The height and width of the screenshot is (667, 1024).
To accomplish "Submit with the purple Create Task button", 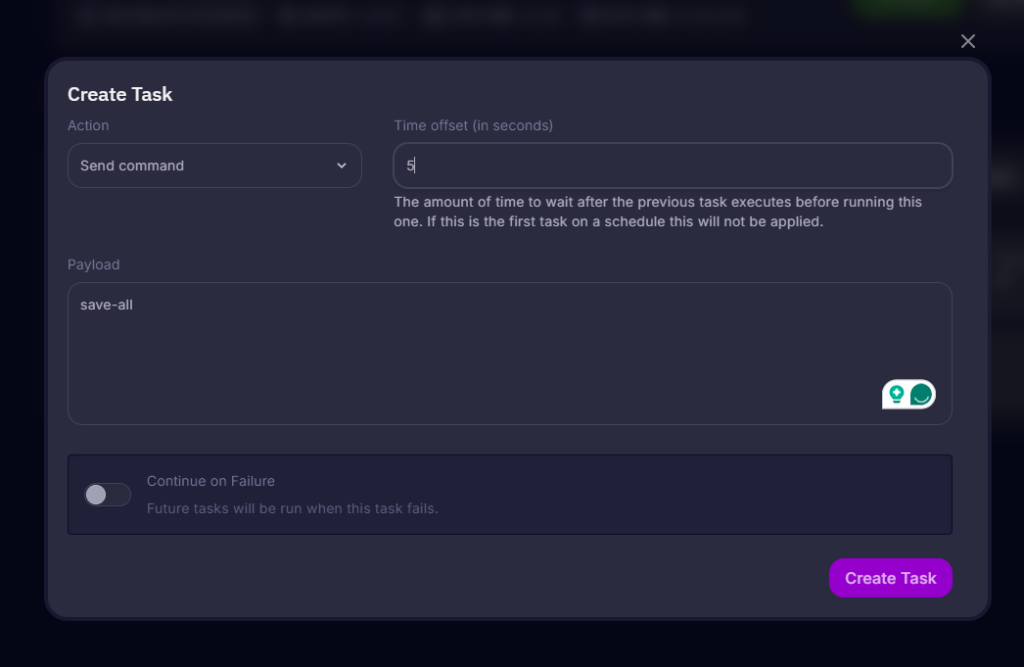I will (x=890, y=578).
